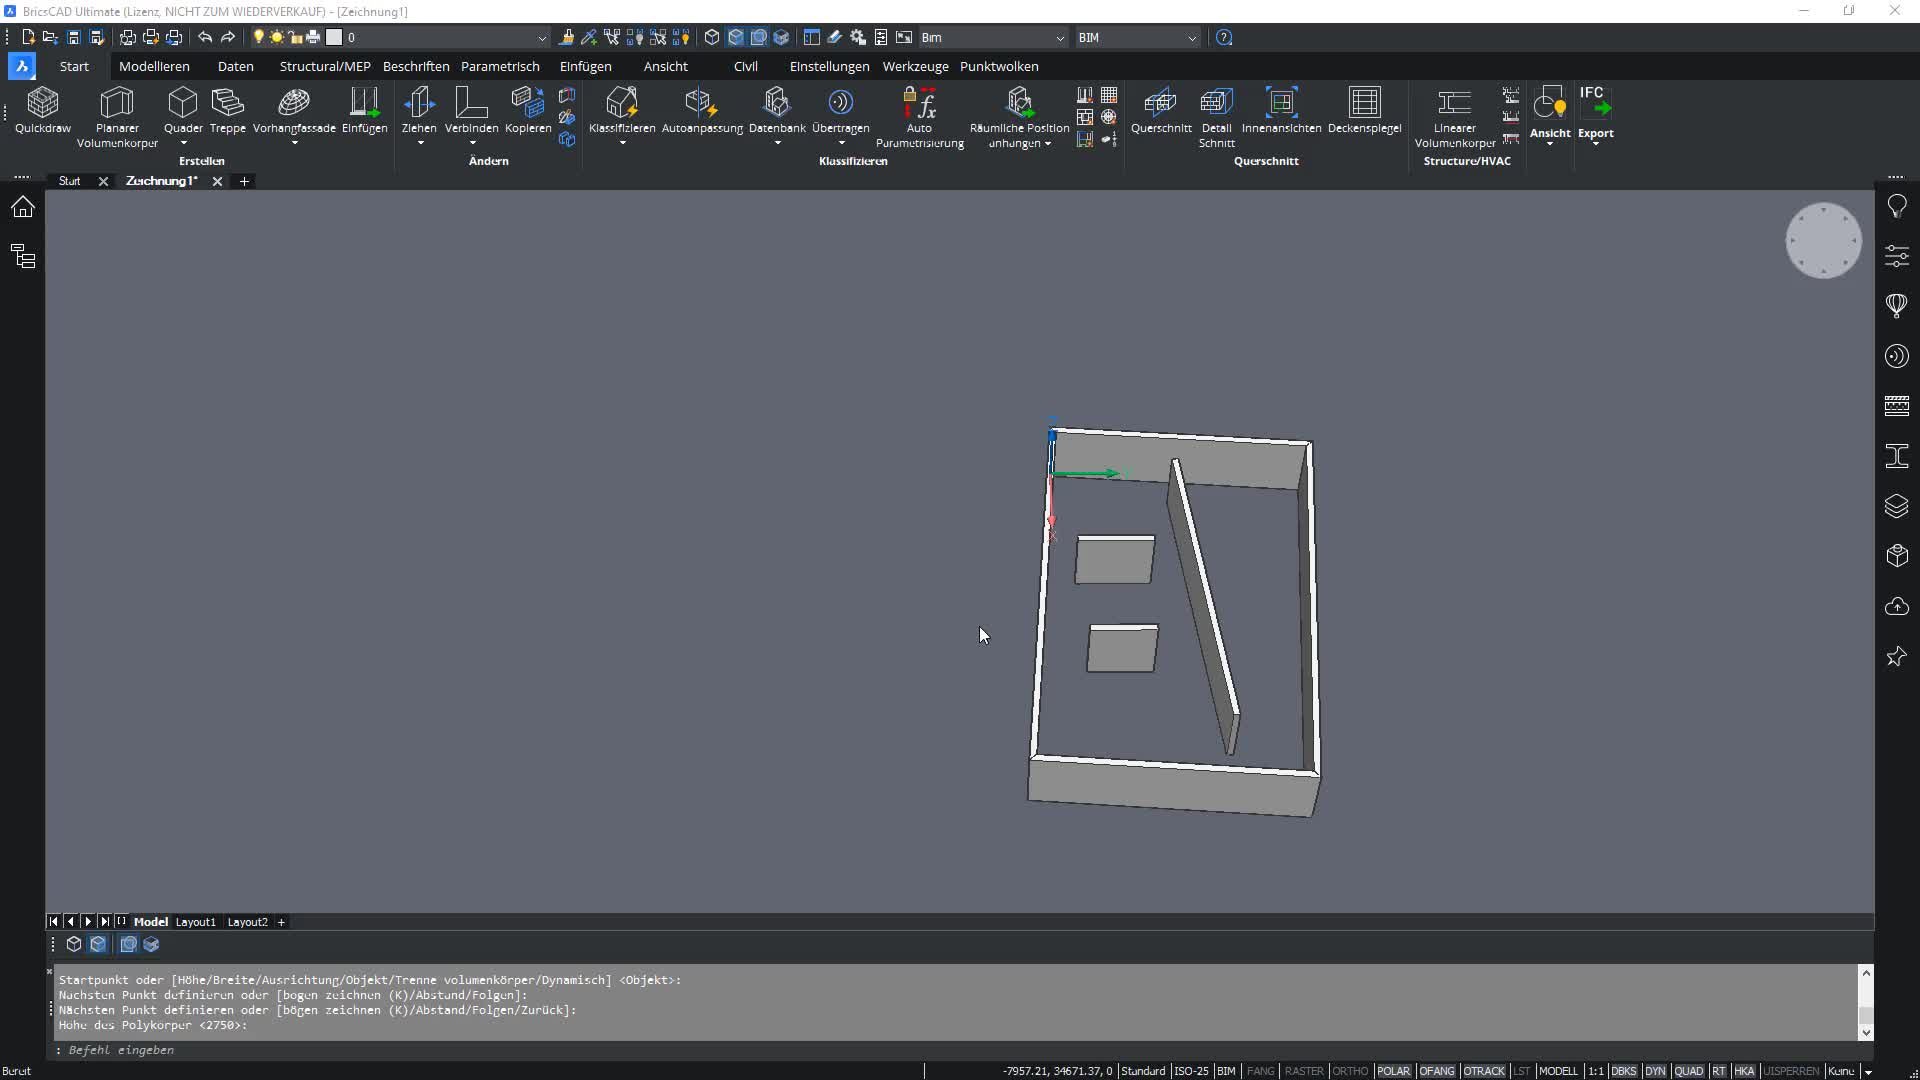
Task: Expand the Ziehen dropdown arrow
Action: click(420, 143)
